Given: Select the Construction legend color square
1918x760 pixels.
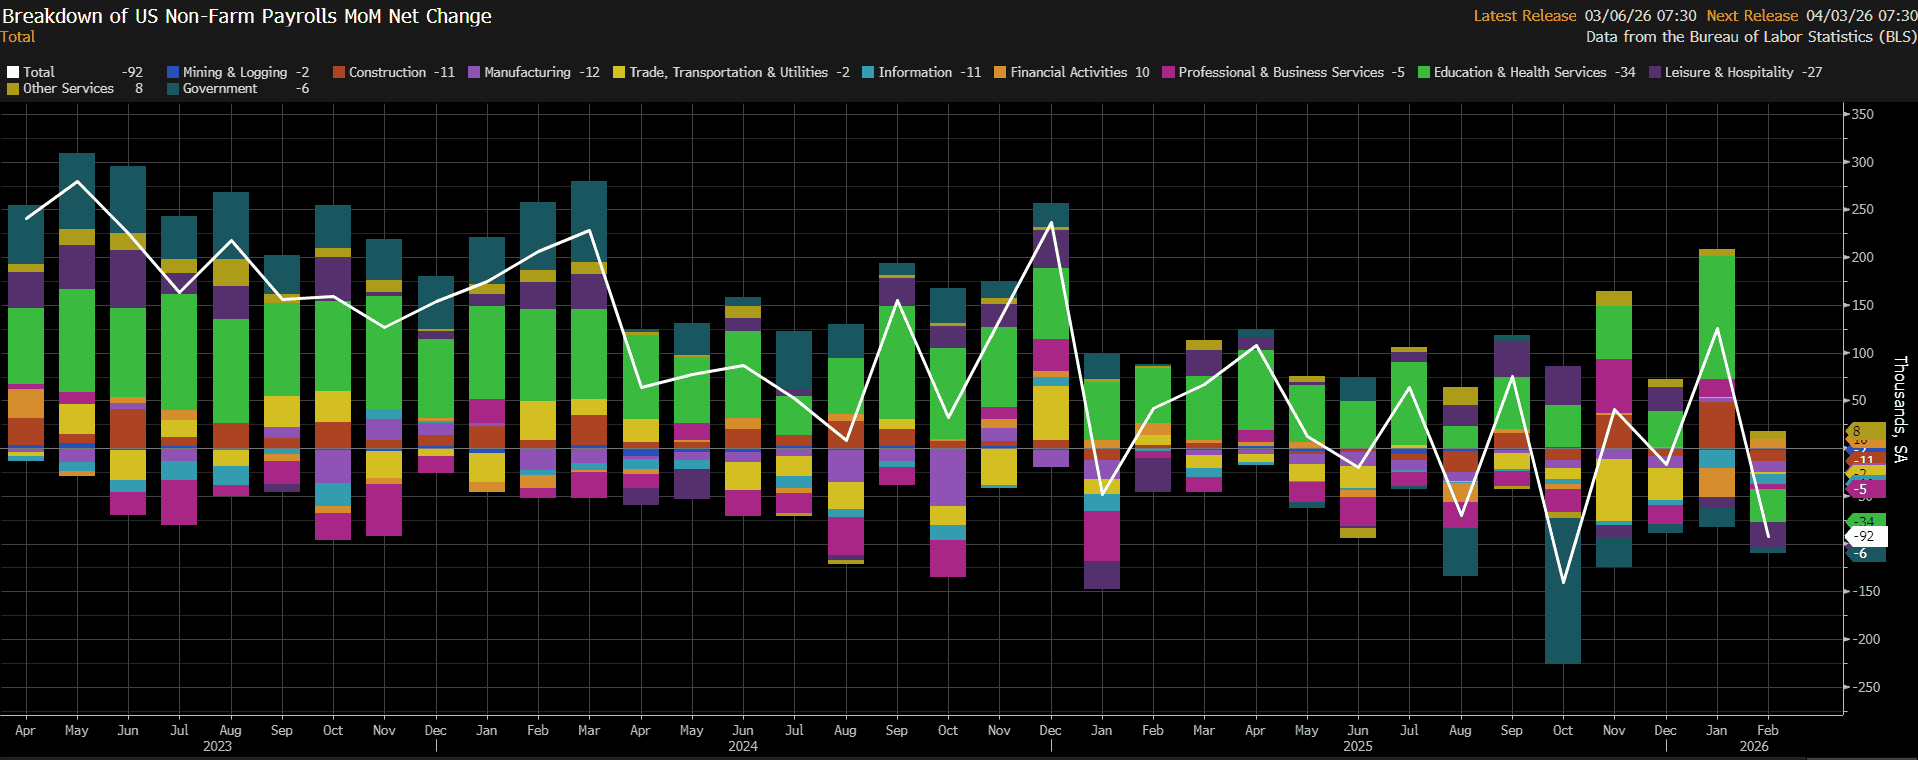Looking at the screenshot, I should [339, 72].
